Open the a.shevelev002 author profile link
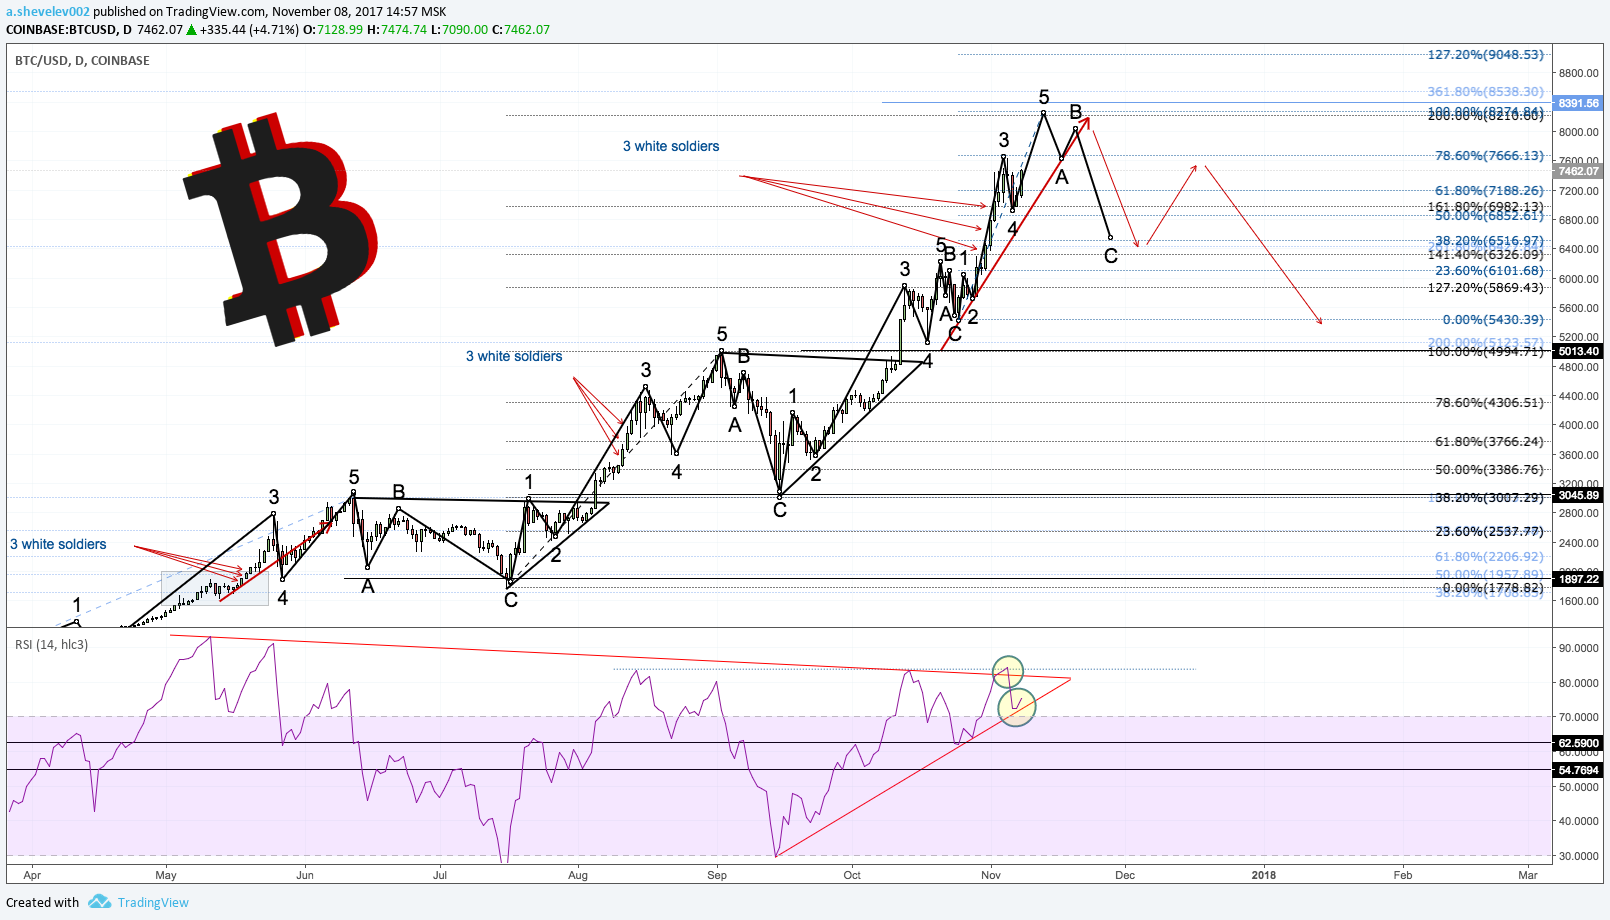The image size is (1610, 920). pos(48,11)
